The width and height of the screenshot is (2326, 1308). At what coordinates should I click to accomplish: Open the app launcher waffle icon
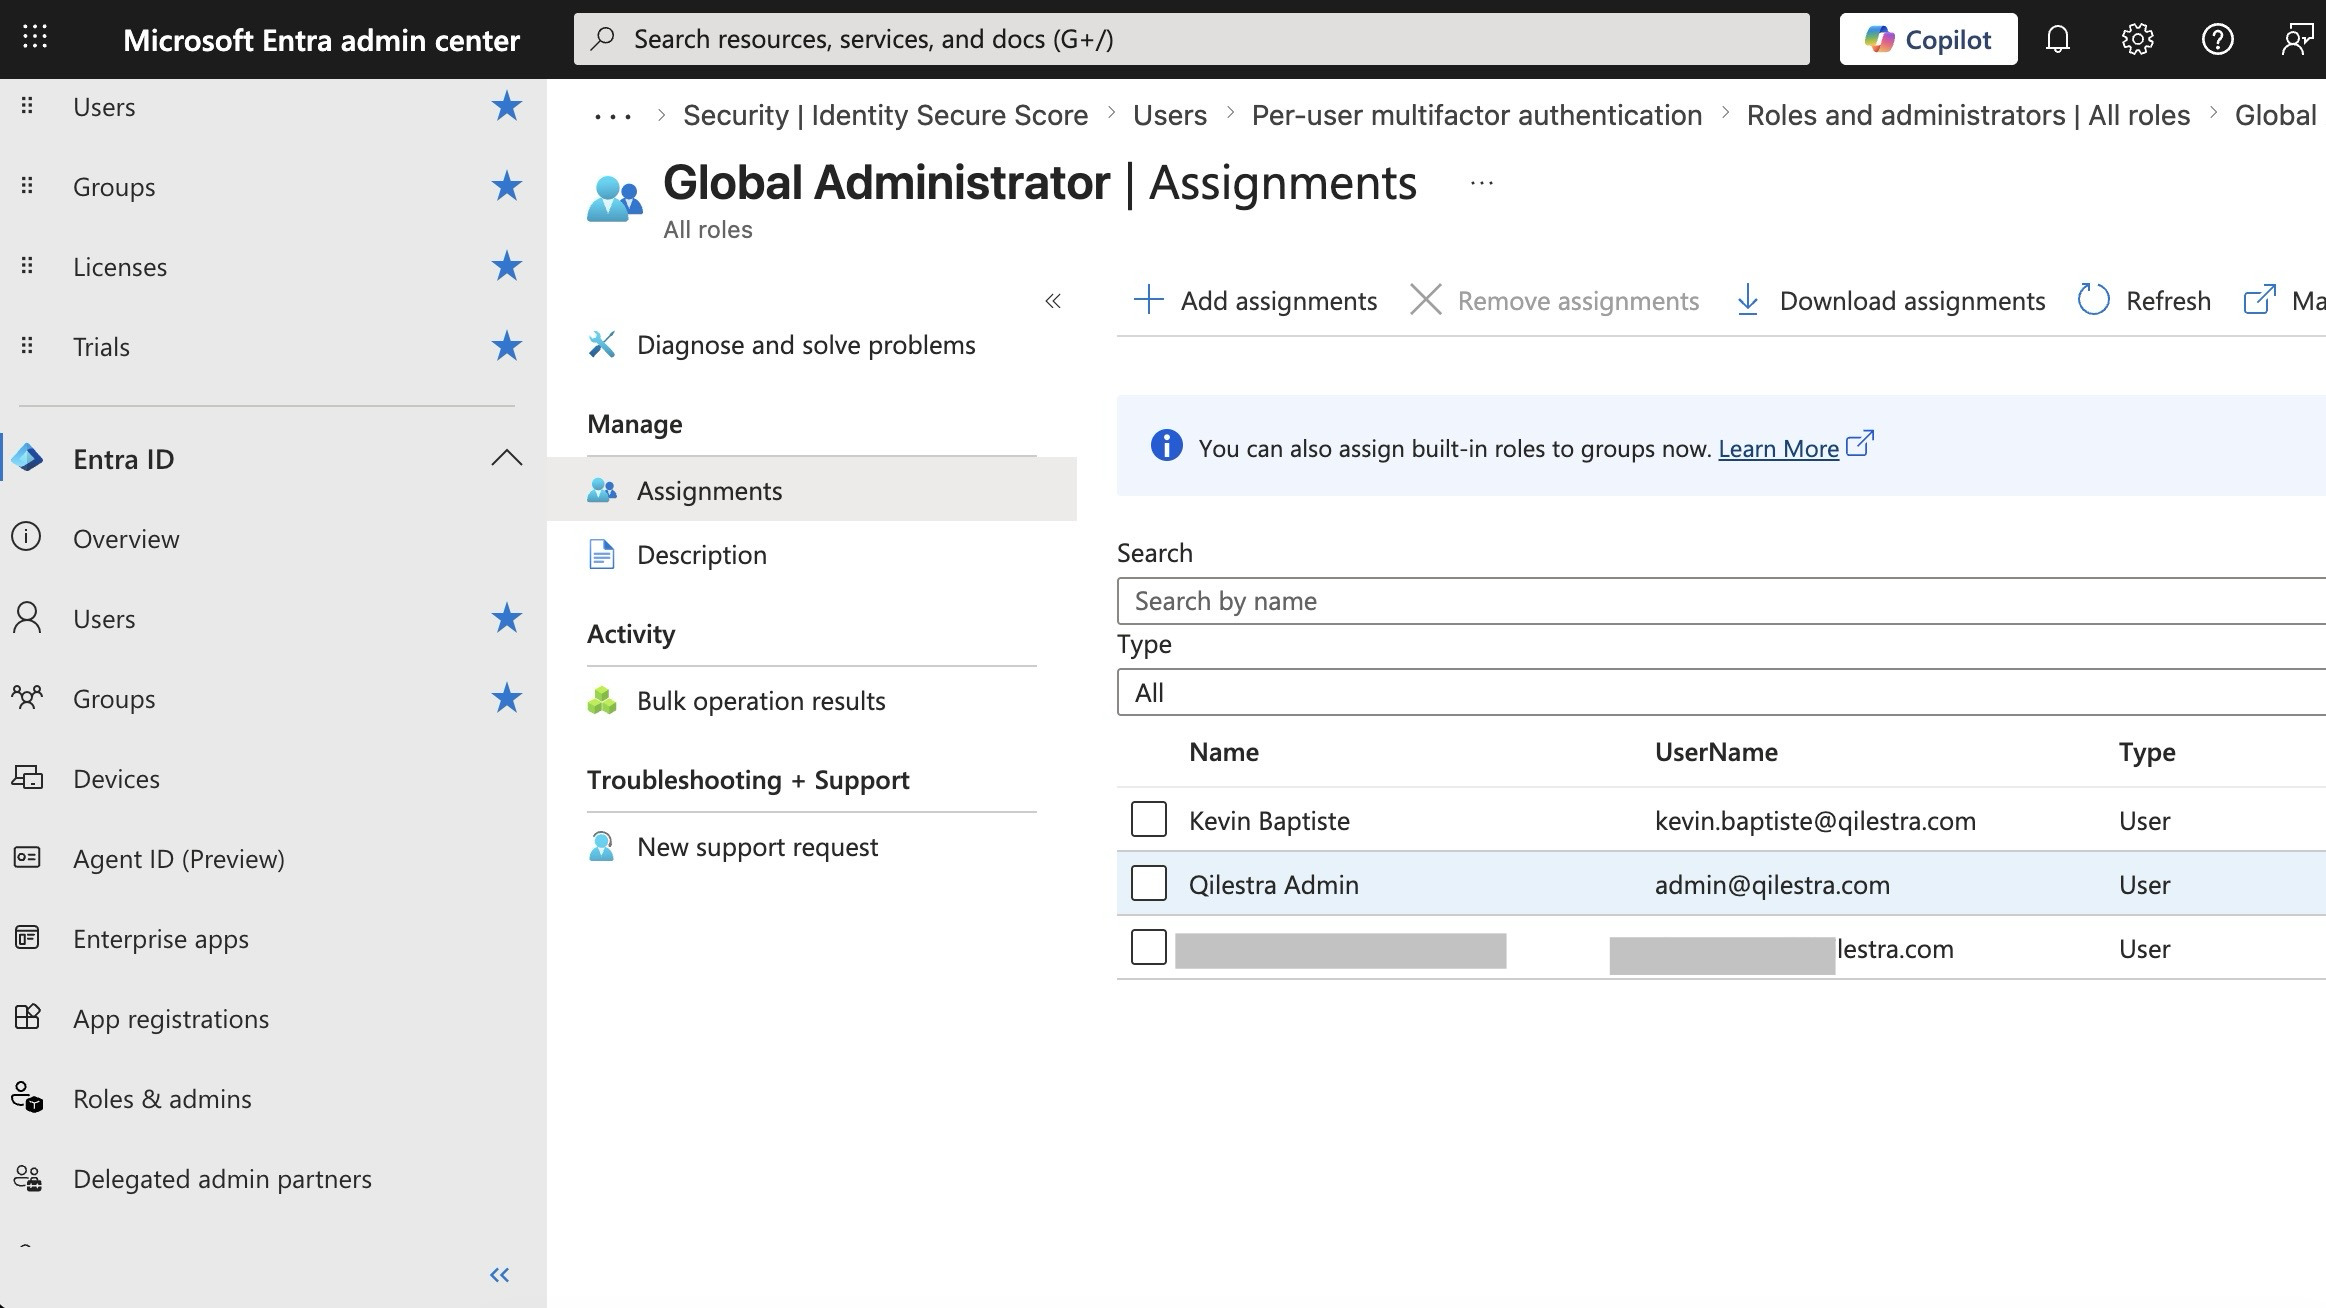(x=35, y=38)
